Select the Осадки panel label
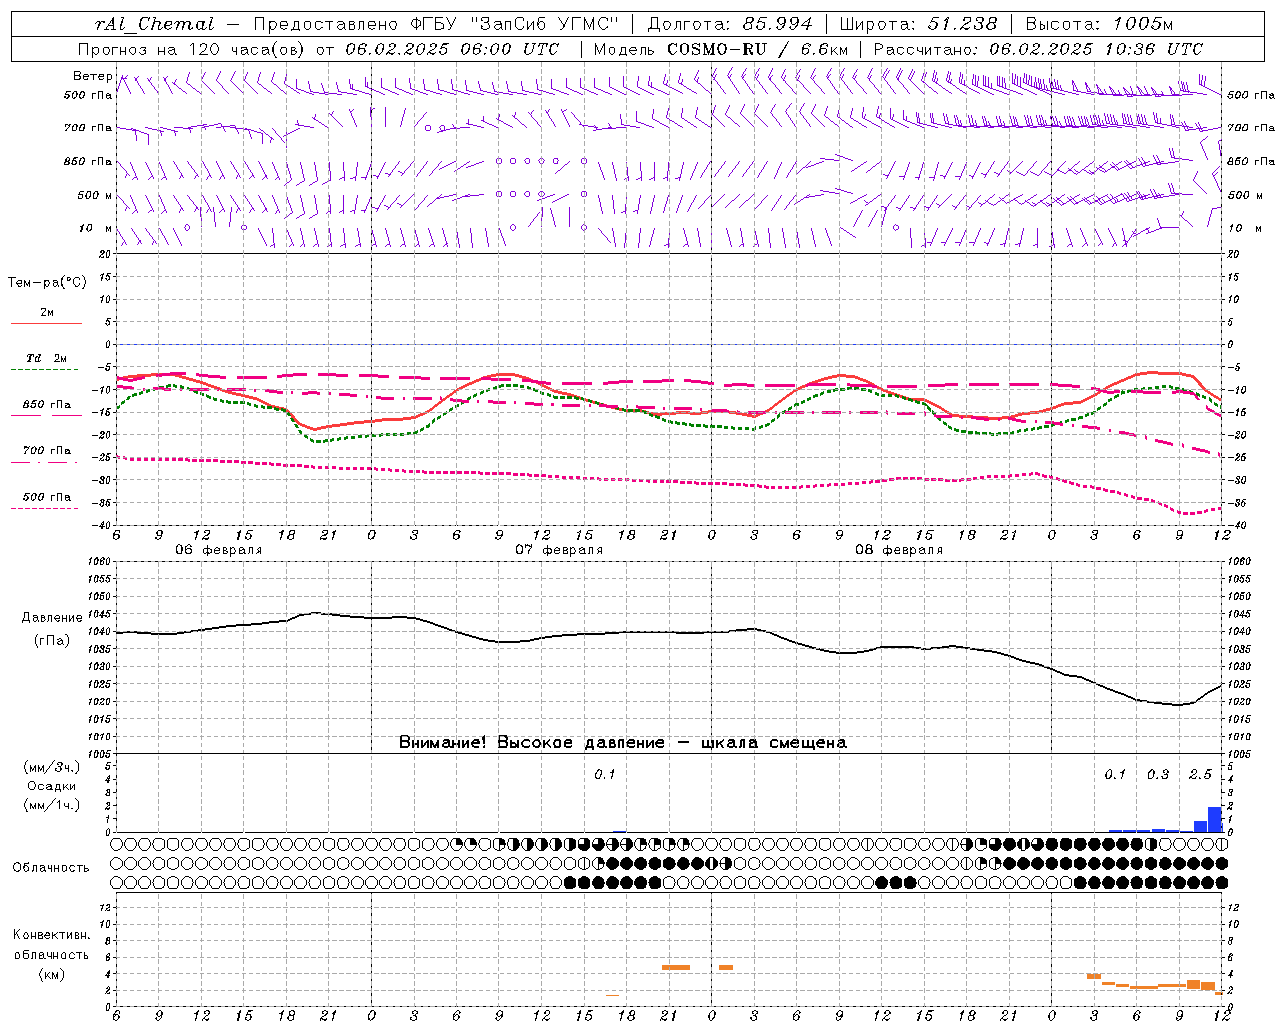The image size is (1280, 1024). coord(51,786)
